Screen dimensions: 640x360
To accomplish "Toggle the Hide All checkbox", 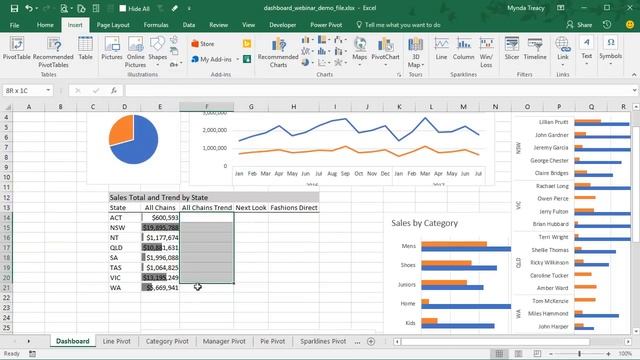I will (122, 8).
